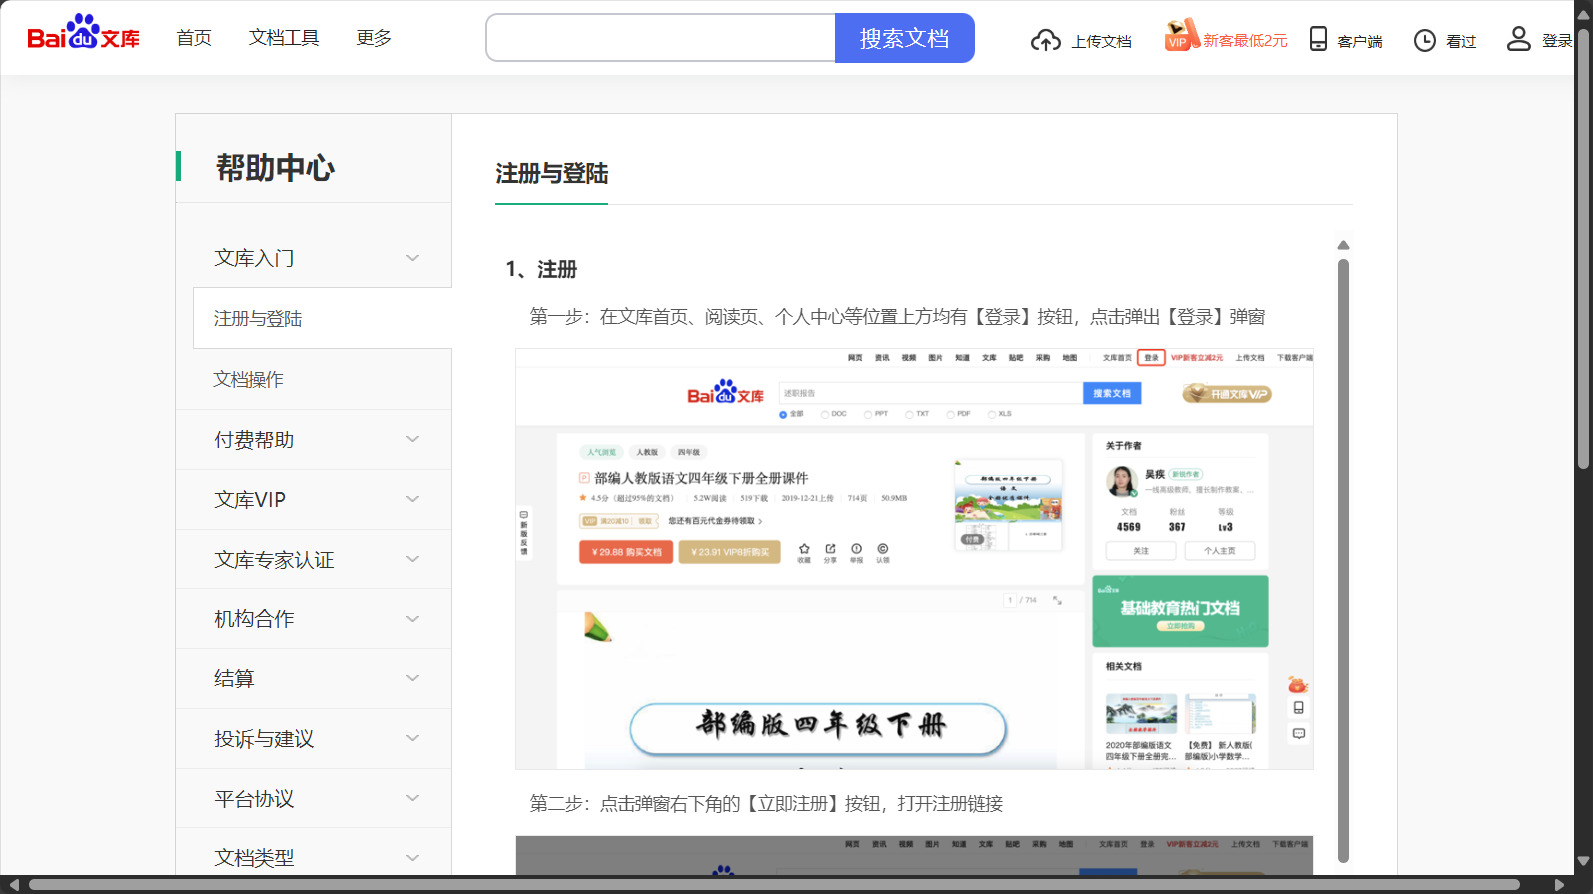
Task: Select 文档操作 in sidebar
Action: point(314,379)
